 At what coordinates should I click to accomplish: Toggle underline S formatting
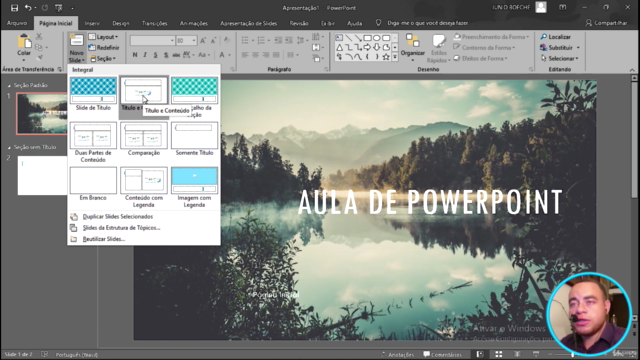coord(156,55)
